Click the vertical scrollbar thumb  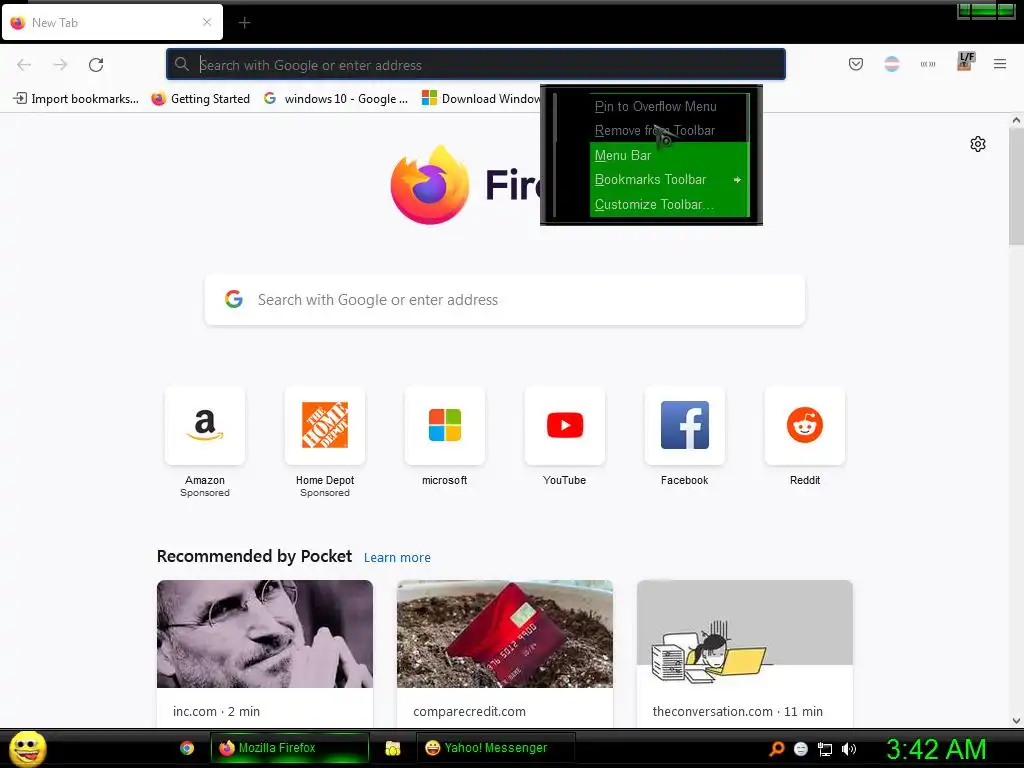[x=1016, y=187]
